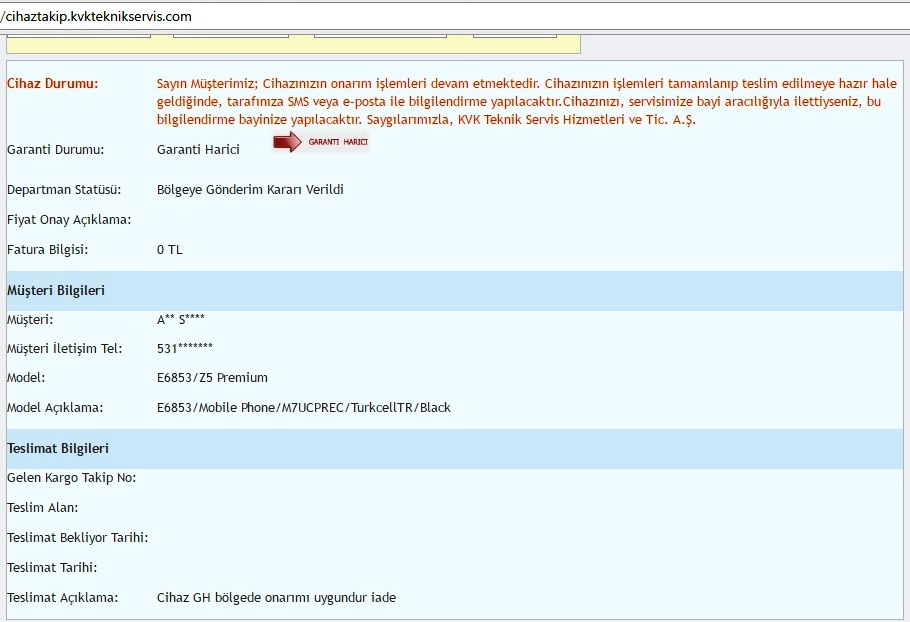Click the Teslimat Bilgileri section header
Image resolution: width=910 pixels, height=622 pixels.
coord(58,449)
